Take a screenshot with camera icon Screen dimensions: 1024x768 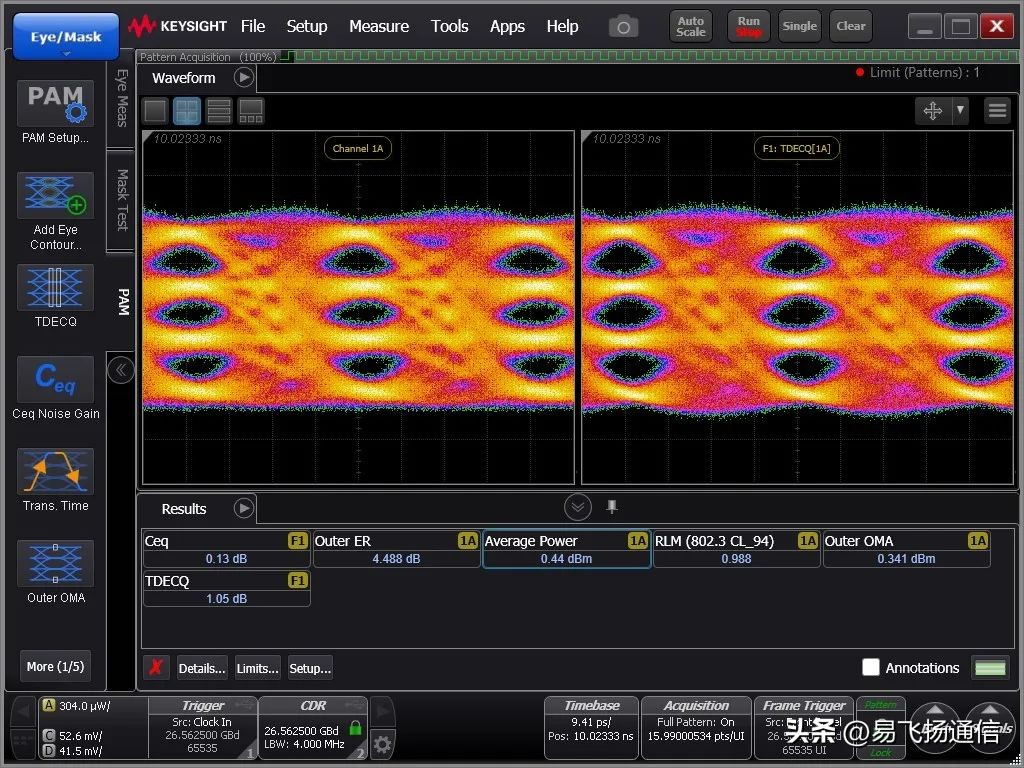[x=623, y=27]
